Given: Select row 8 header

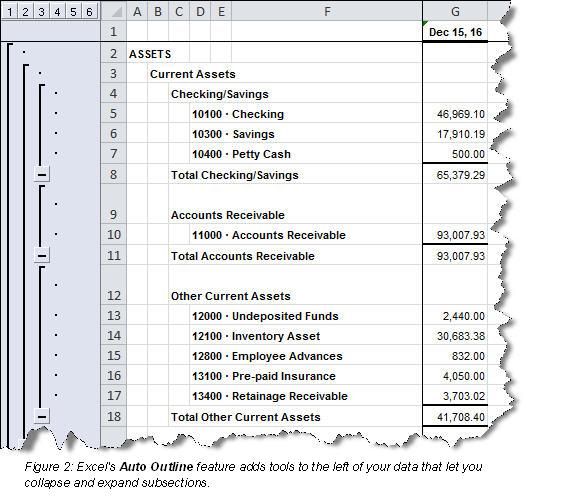Looking at the screenshot, I should point(114,174).
